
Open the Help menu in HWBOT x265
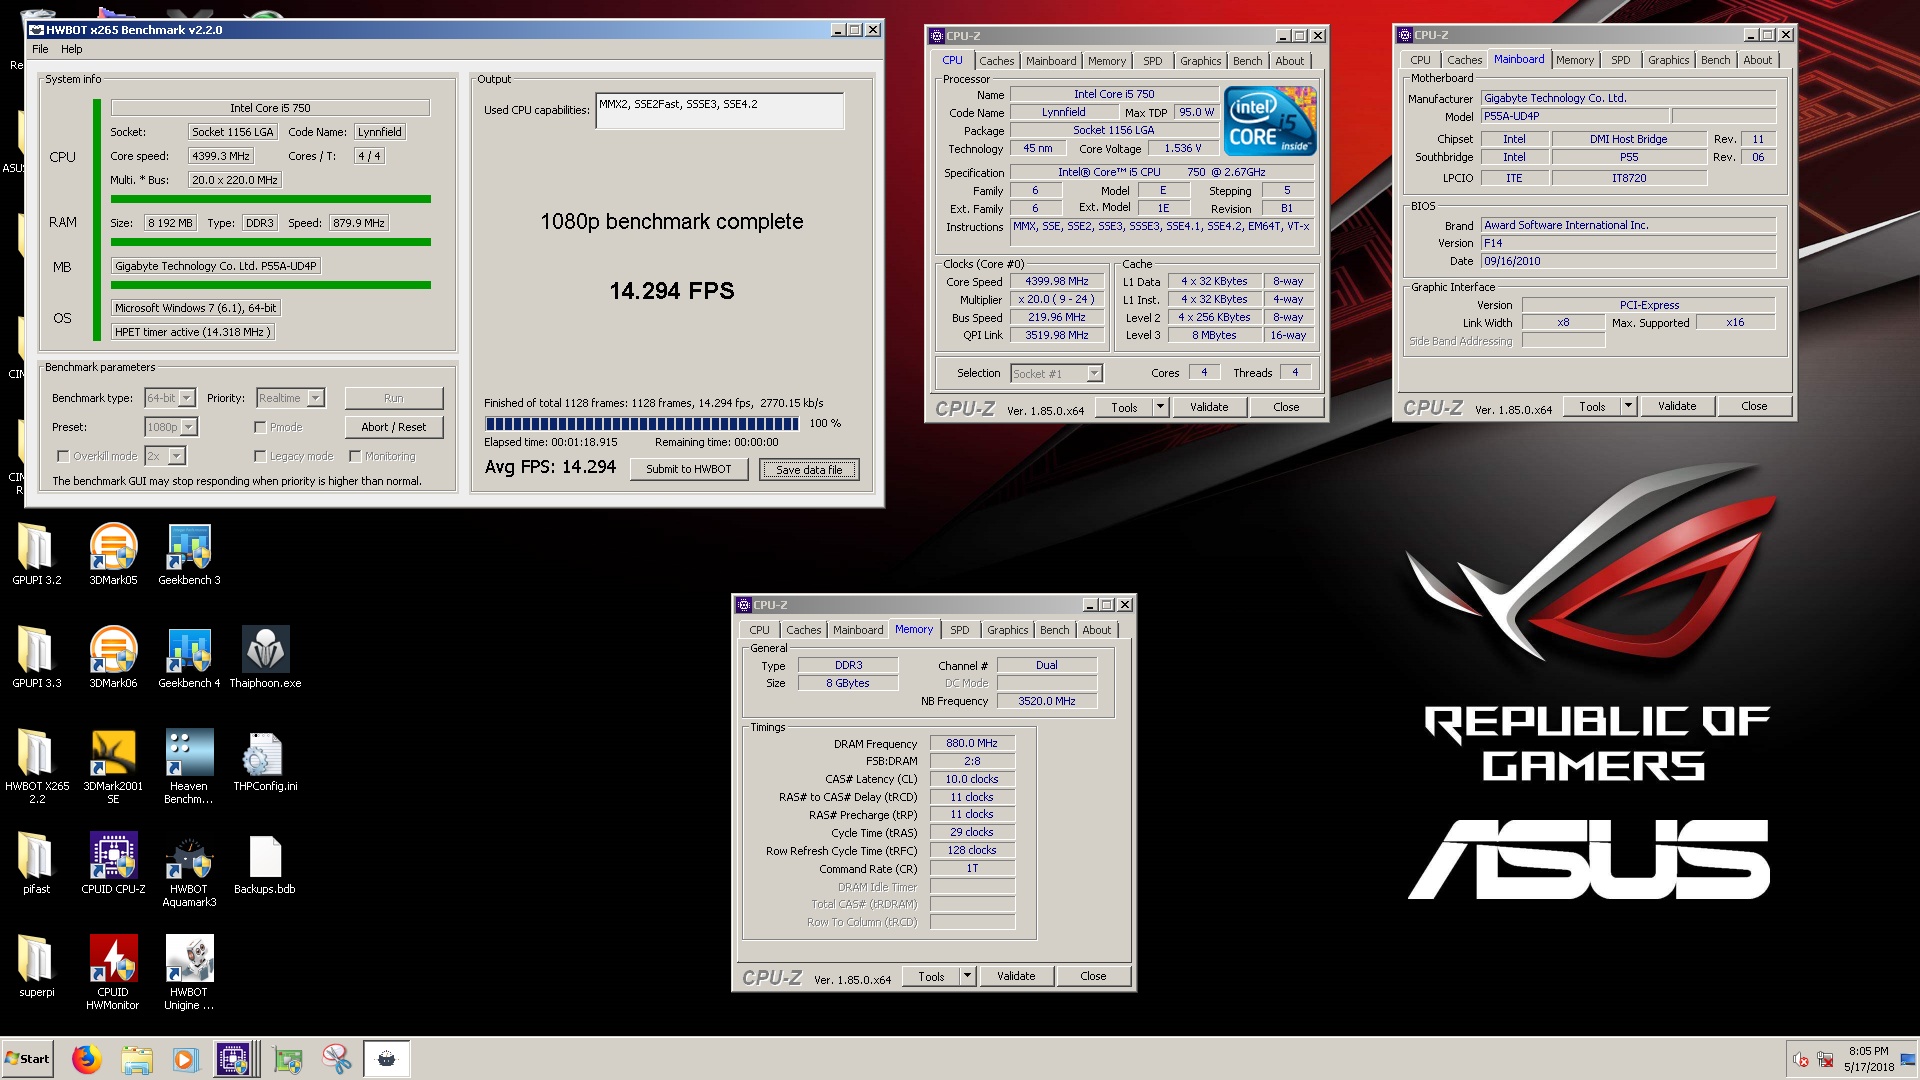(71, 49)
